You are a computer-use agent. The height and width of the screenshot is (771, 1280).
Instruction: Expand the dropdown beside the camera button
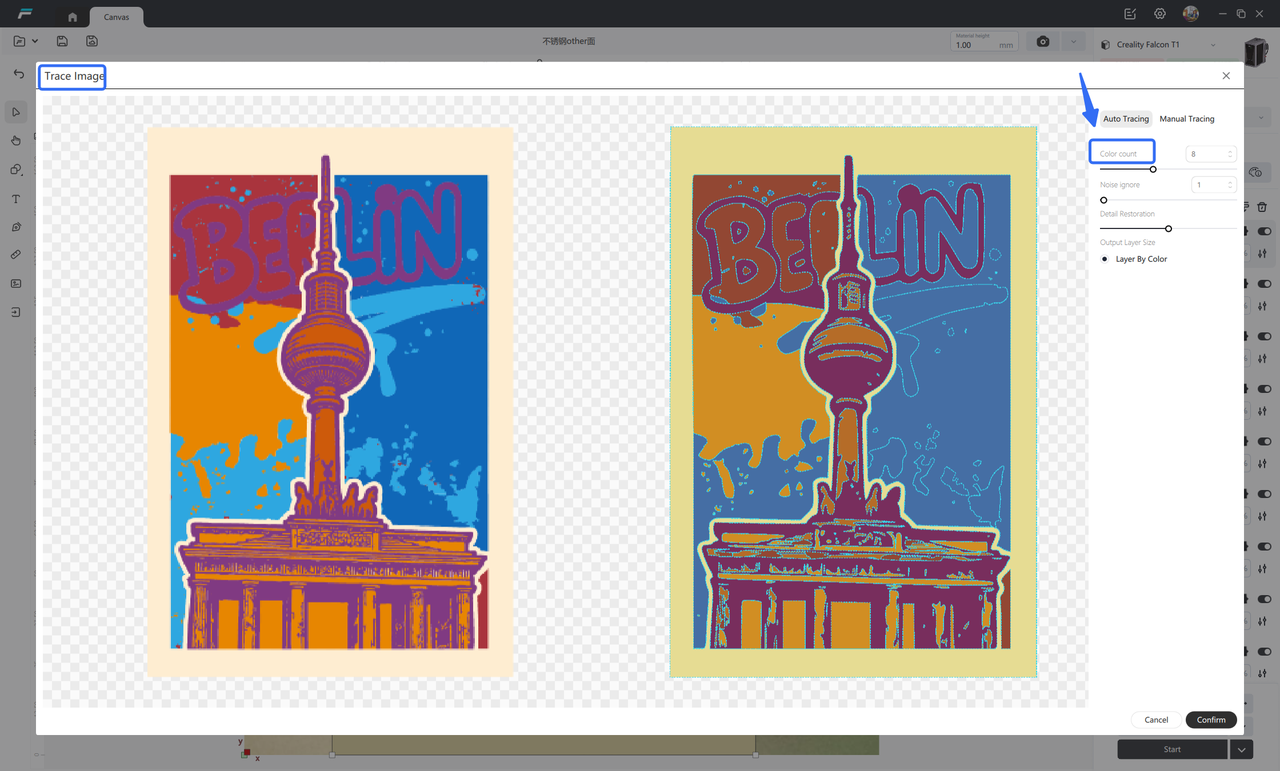[1073, 42]
